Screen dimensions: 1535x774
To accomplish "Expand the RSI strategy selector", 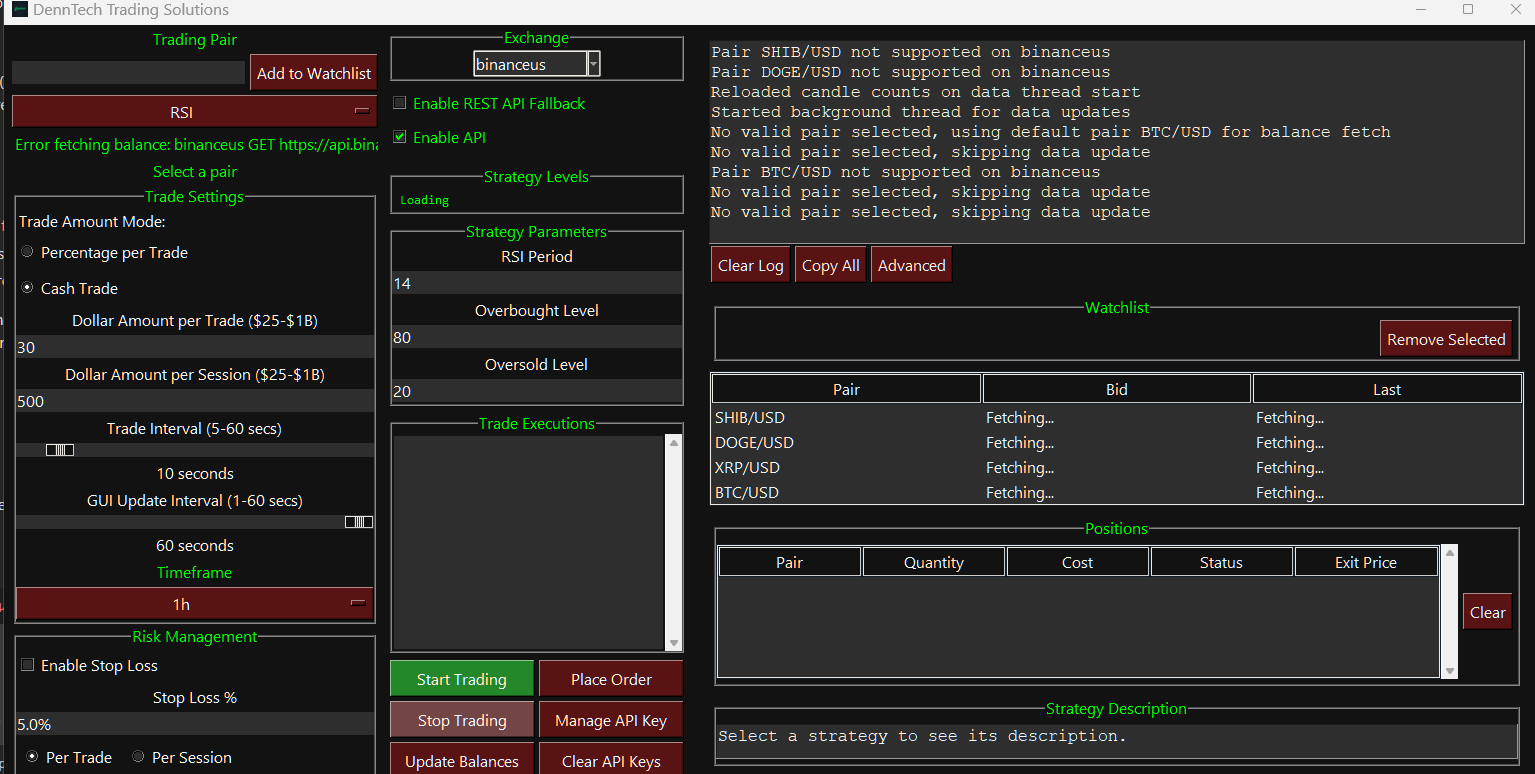I will pyautogui.click(x=357, y=111).
